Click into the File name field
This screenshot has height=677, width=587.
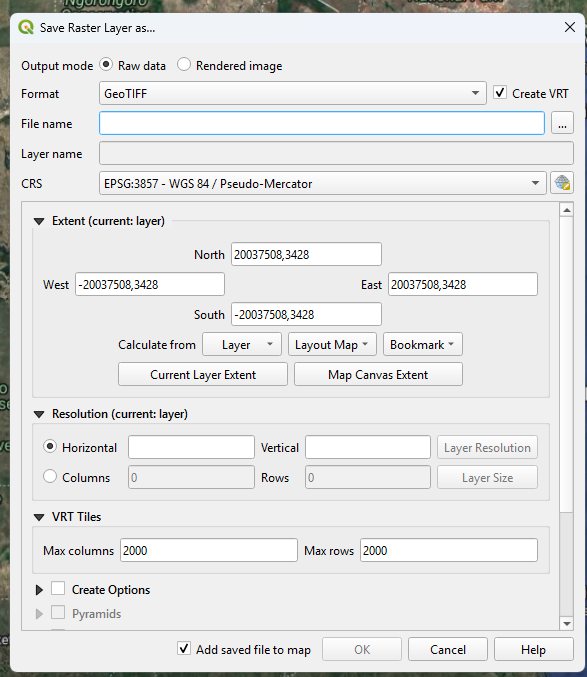(322, 123)
